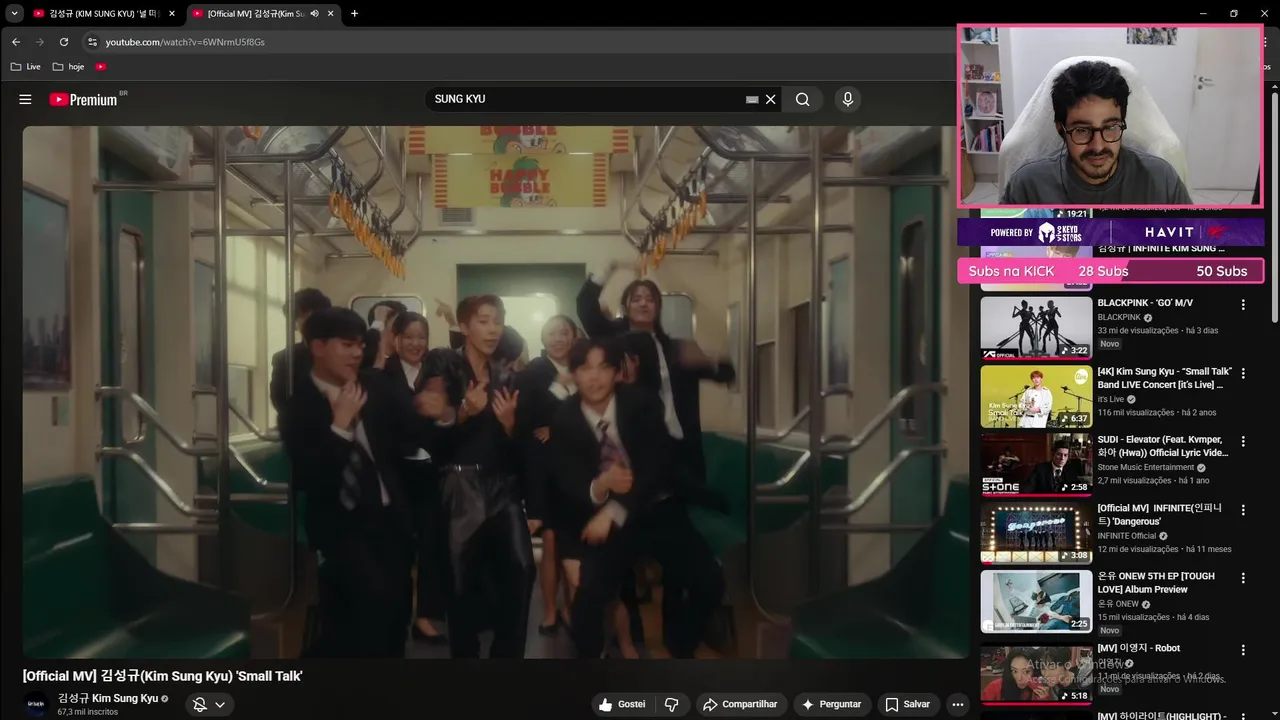
Task: Run search with the magnifier button
Action: [x=802, y=99]
